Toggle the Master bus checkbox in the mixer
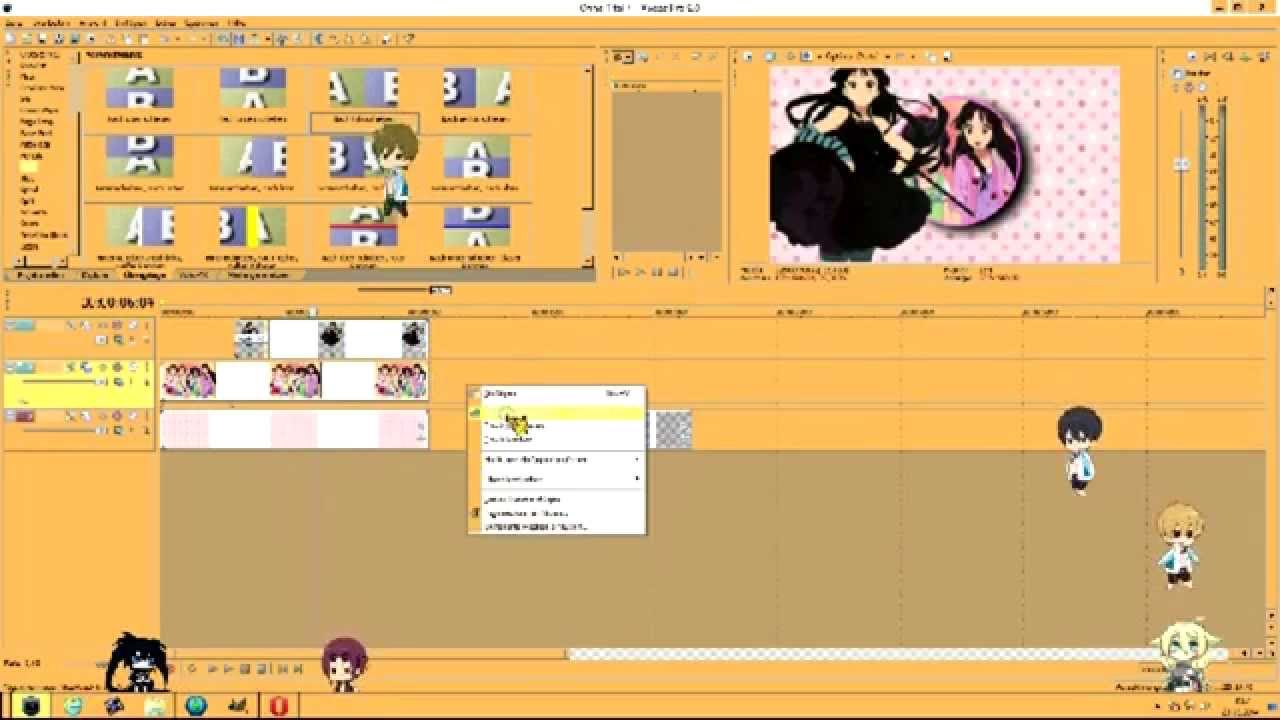The width and height of the screenshot is (1280, 720). coord(1178,75)
